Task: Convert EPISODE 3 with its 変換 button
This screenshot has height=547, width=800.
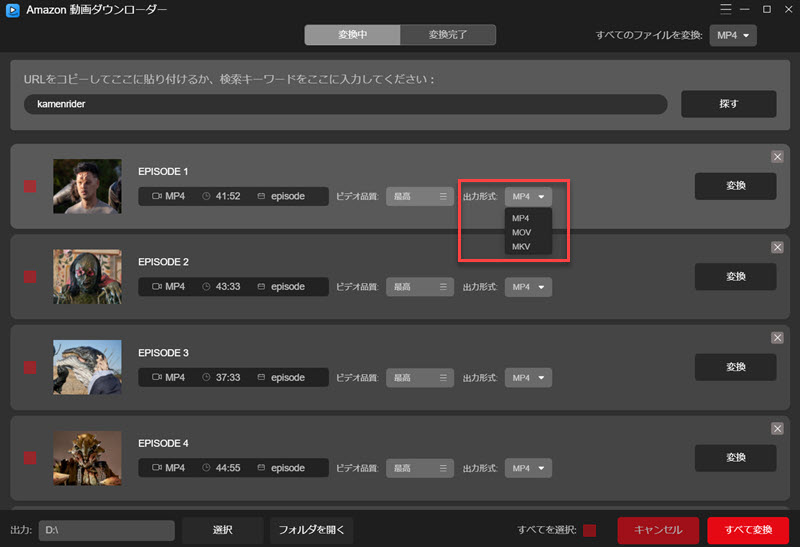Action: [735, 367]
